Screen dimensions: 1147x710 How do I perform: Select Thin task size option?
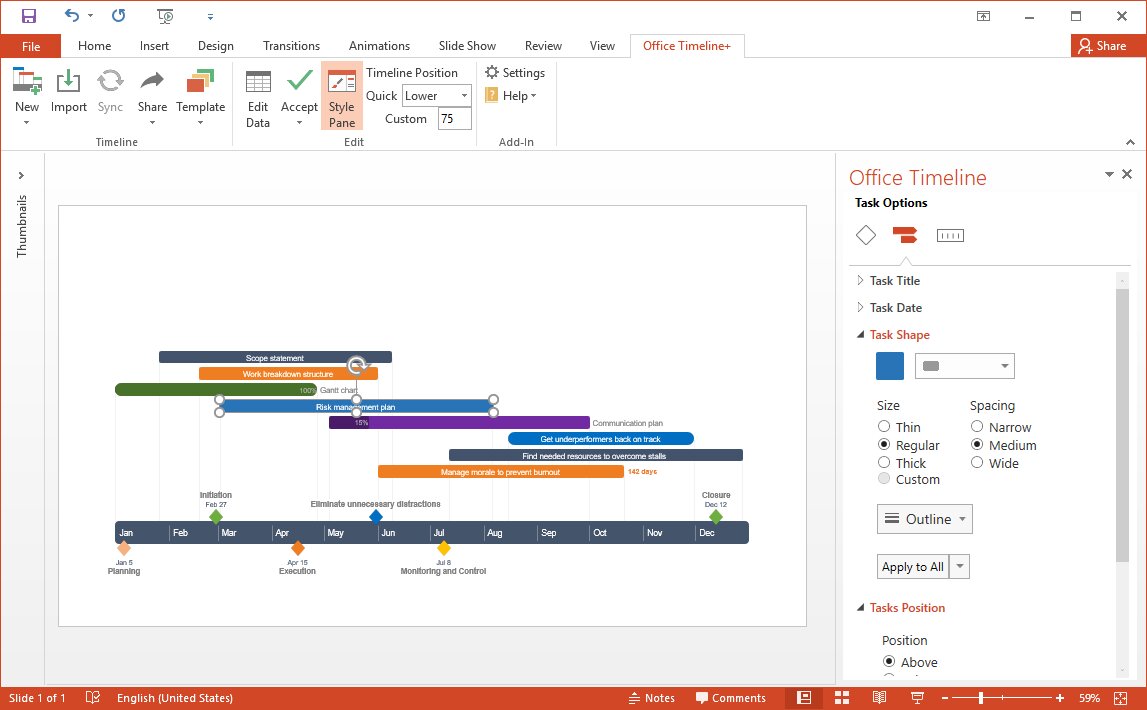(884, 427)
